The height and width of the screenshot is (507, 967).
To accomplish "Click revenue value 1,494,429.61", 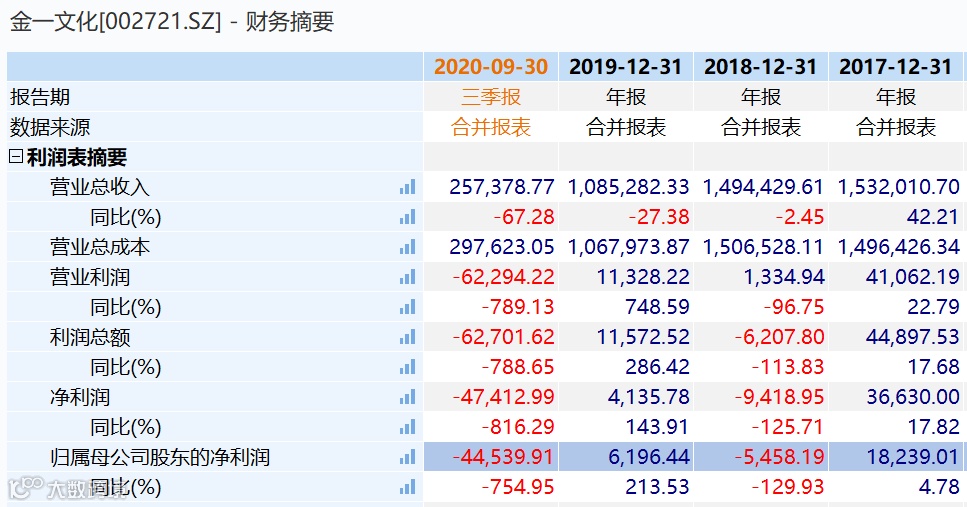I will [763, 187].
